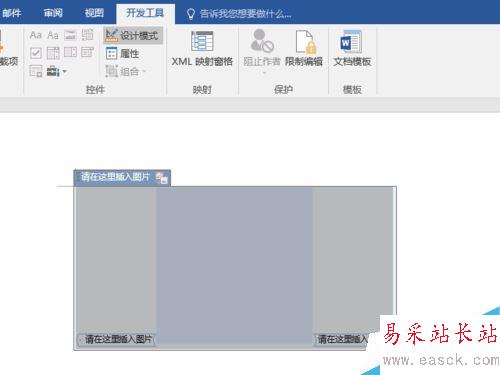This screenshot has width=500, height=375.
Task: Switch to the 审阅 ribbon tab
Action: 53,13
